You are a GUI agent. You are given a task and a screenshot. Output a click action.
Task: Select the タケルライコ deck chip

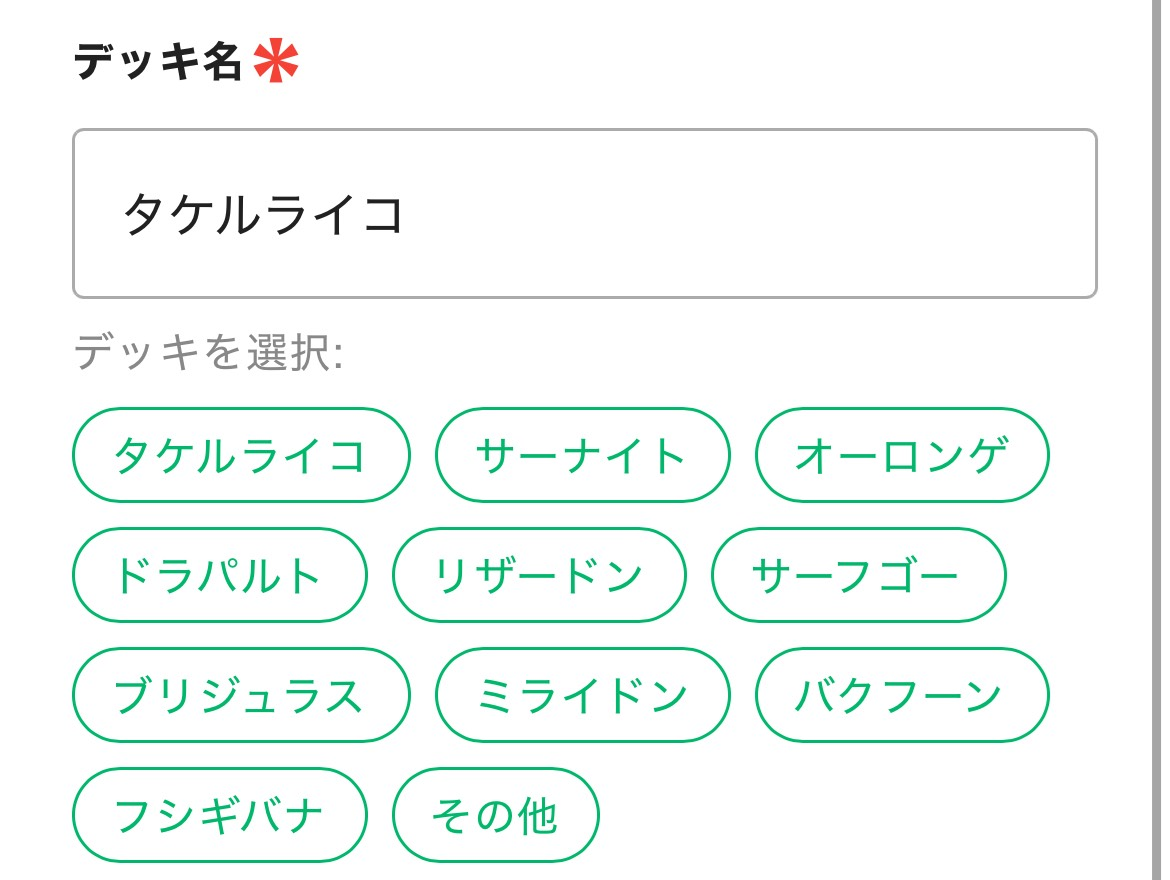[x=241, y=456]
